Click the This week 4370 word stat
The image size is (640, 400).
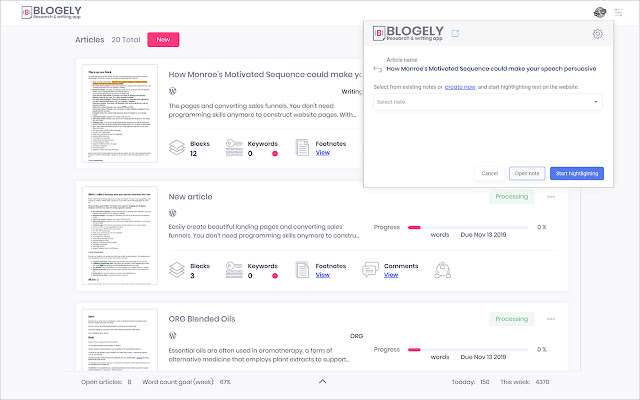click(x=525, y=382)
